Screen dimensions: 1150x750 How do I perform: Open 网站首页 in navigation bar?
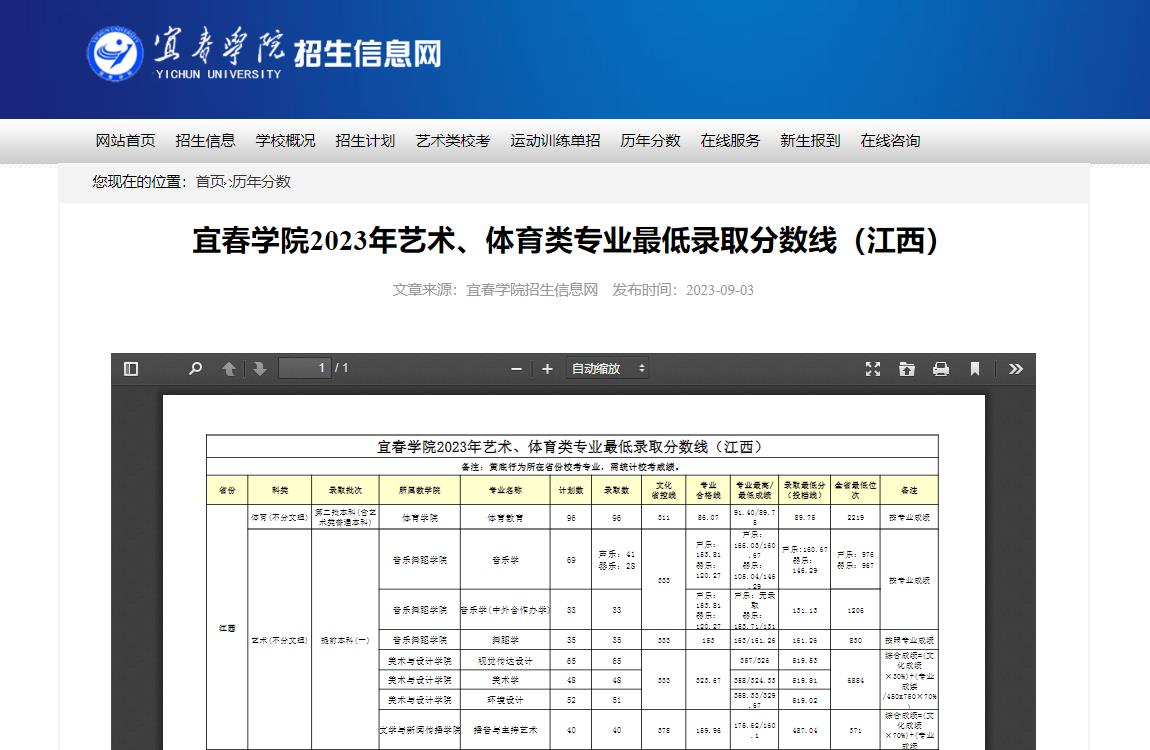(x=125, y=141)
